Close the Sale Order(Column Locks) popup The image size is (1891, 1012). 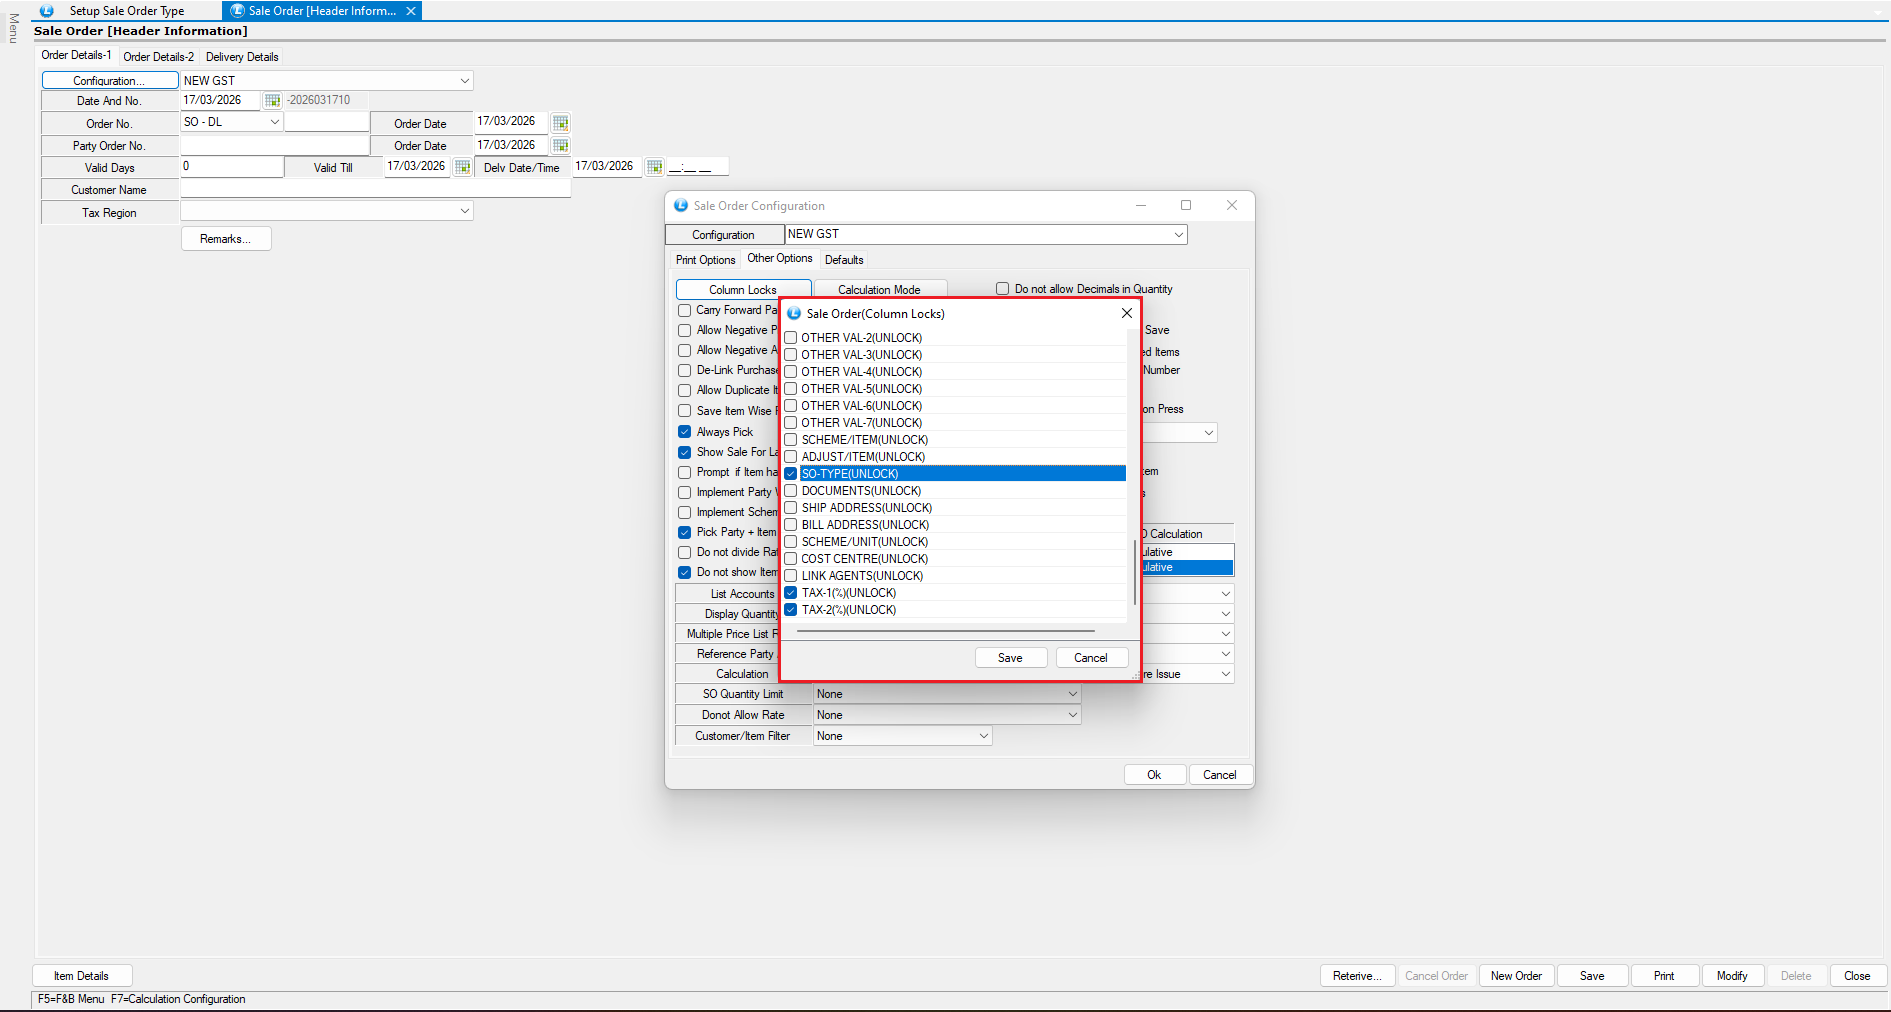click(1126, 313)
